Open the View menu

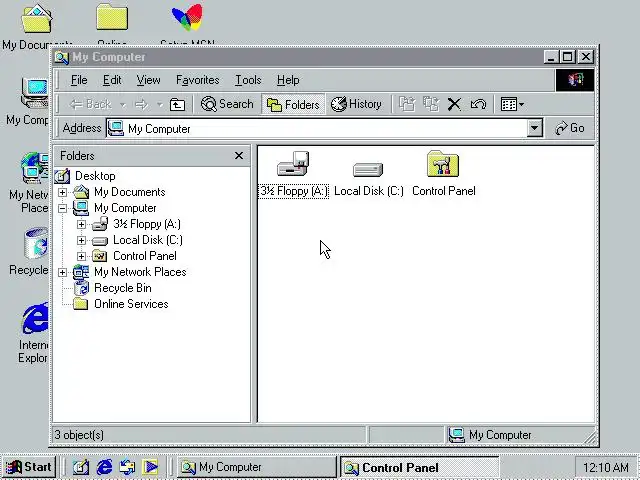148,80
